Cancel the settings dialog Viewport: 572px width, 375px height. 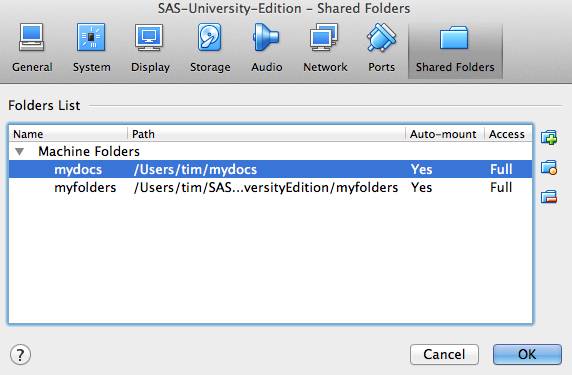pos(444,354)
